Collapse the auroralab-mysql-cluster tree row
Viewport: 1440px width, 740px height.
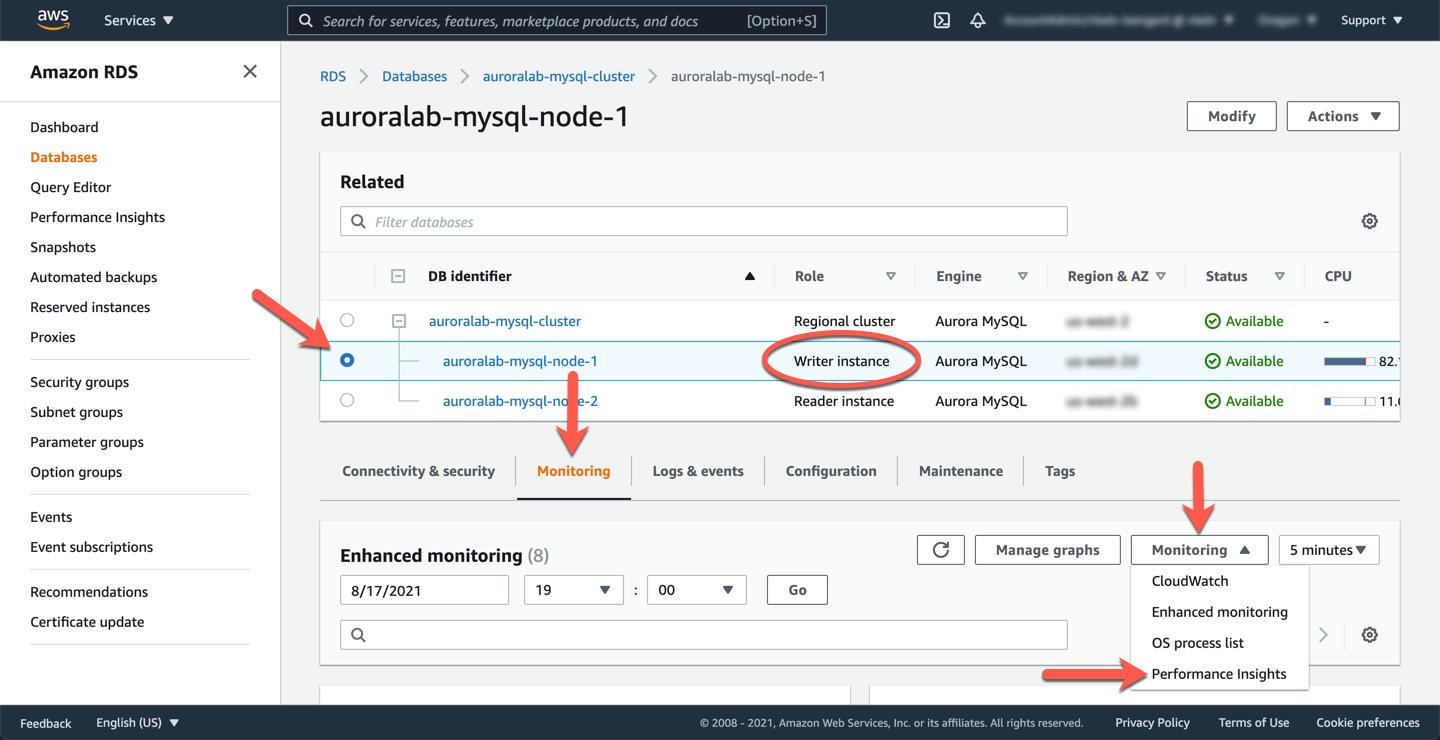[x=399, y=321]
